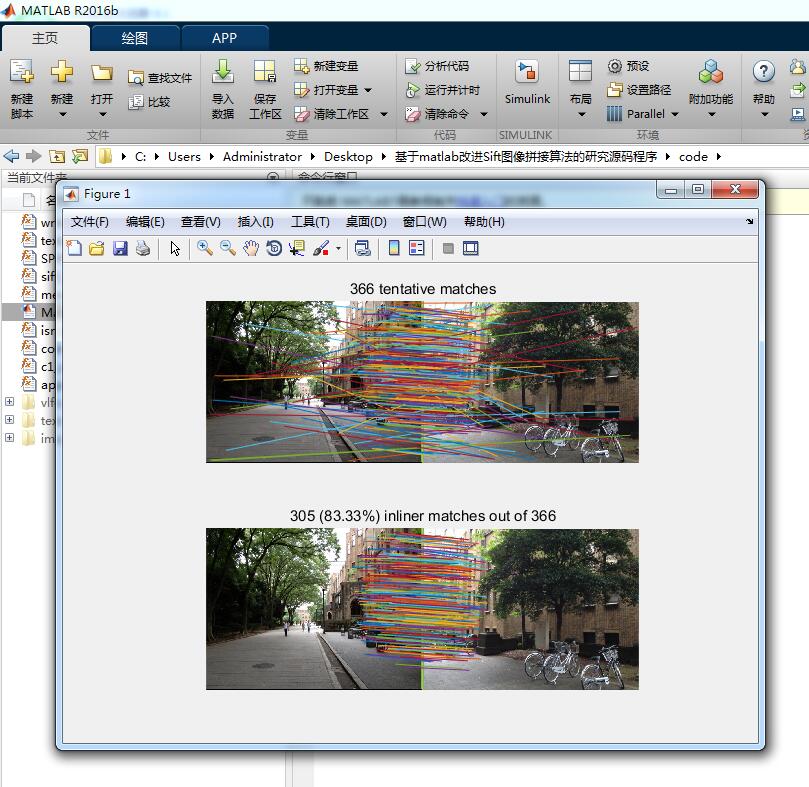Open the 文件(F) menu in Figure 1
Image resolution: width=809 pixels, height=787 pixels.
coord(90,222)
